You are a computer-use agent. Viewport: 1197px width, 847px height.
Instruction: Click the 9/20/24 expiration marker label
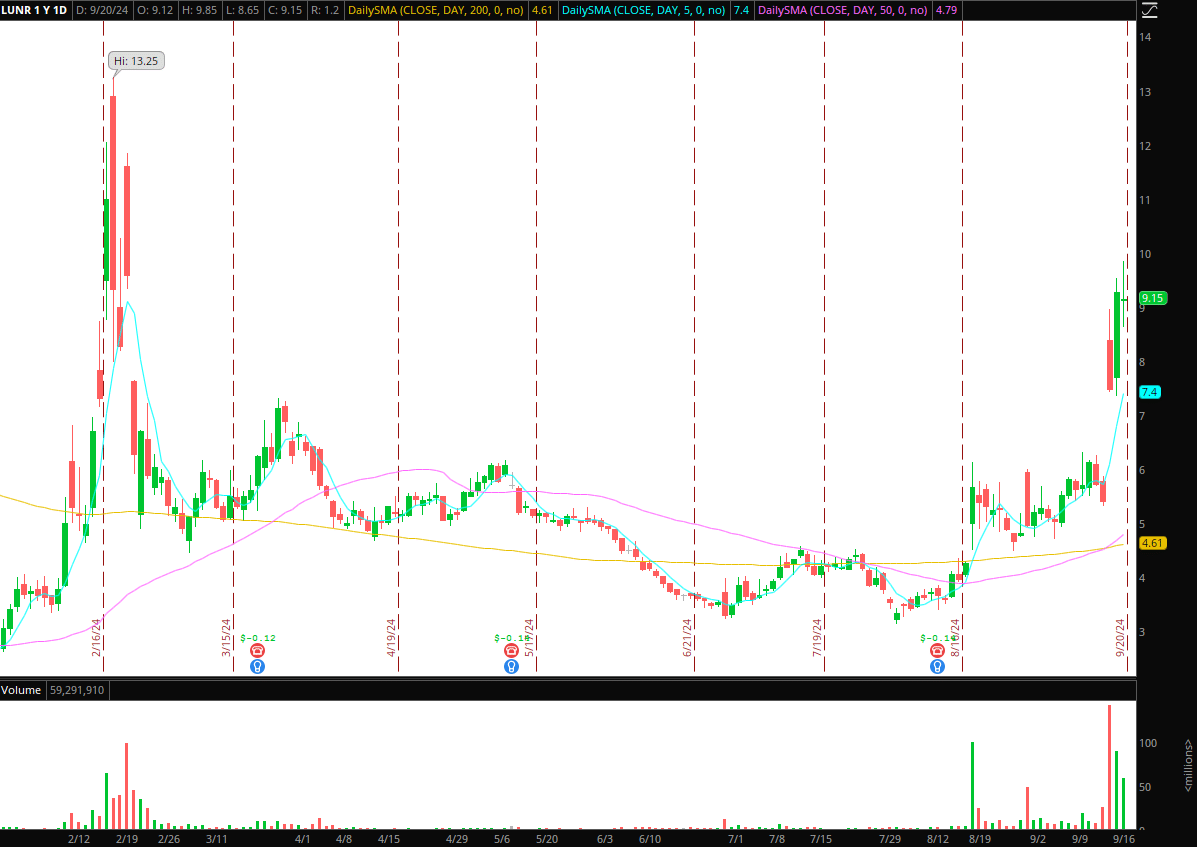click(1120, 637)
